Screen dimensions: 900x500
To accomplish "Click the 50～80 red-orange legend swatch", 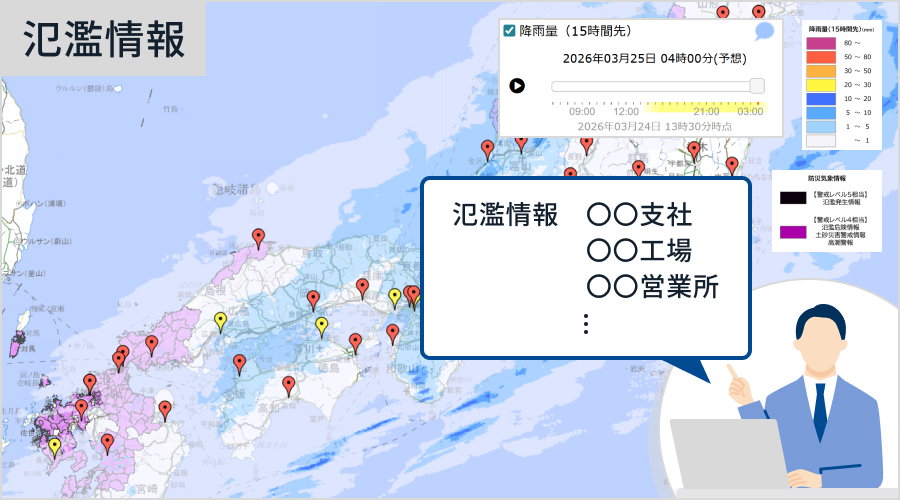I will tap(821, 57).
